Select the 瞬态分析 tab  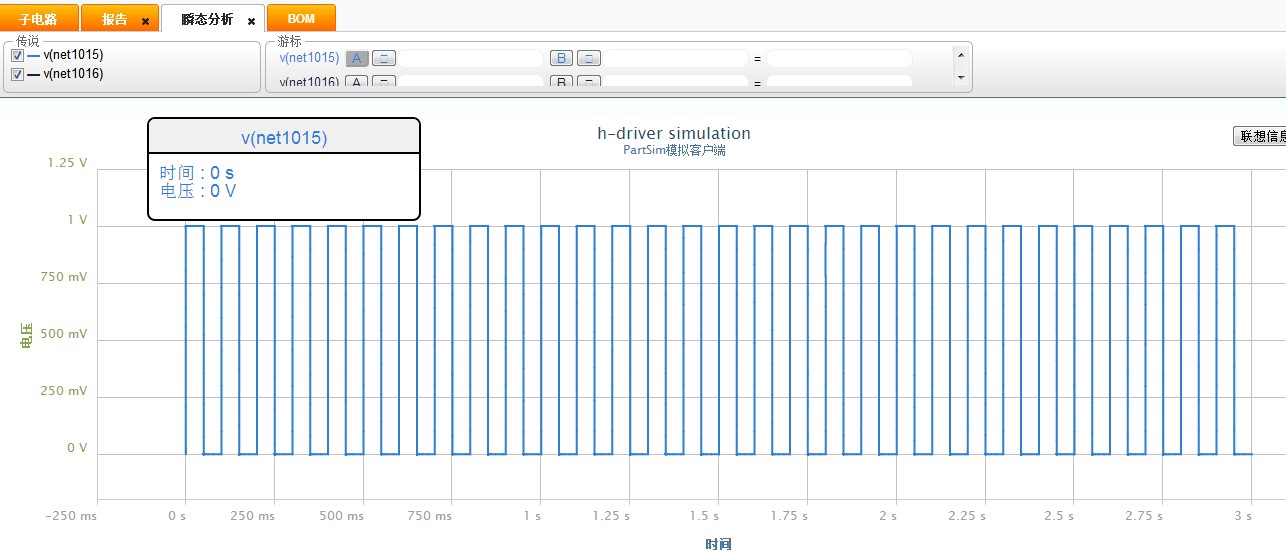[x=207, y=19]
